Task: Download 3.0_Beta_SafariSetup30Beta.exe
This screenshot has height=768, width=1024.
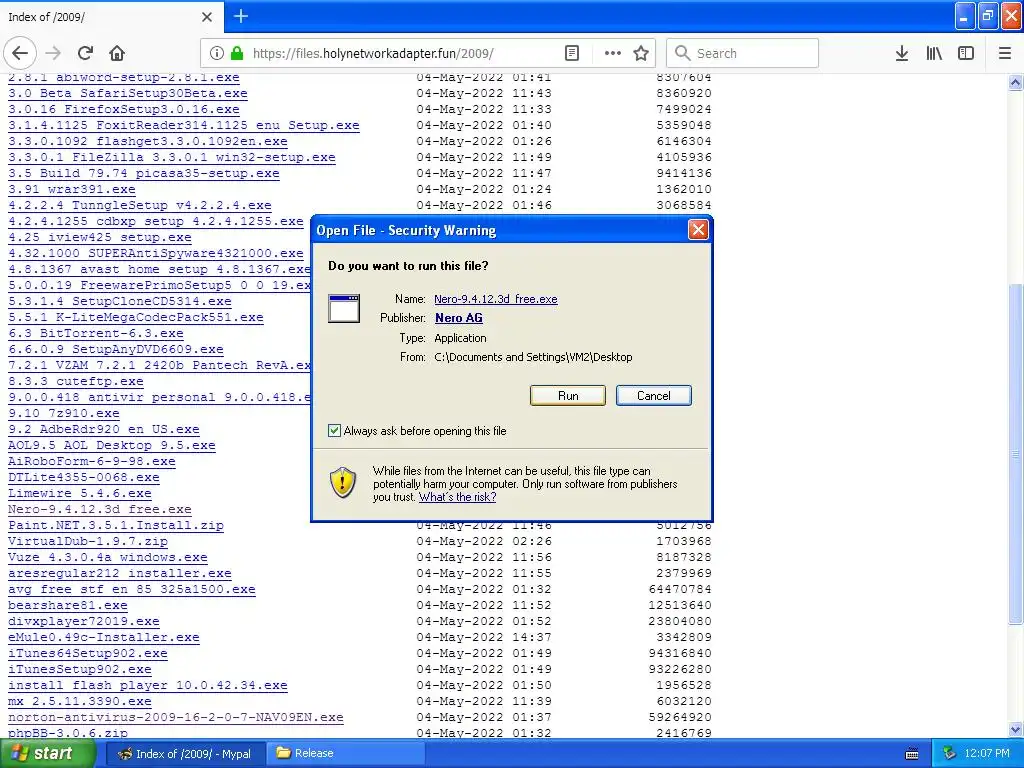Action: 127,93
